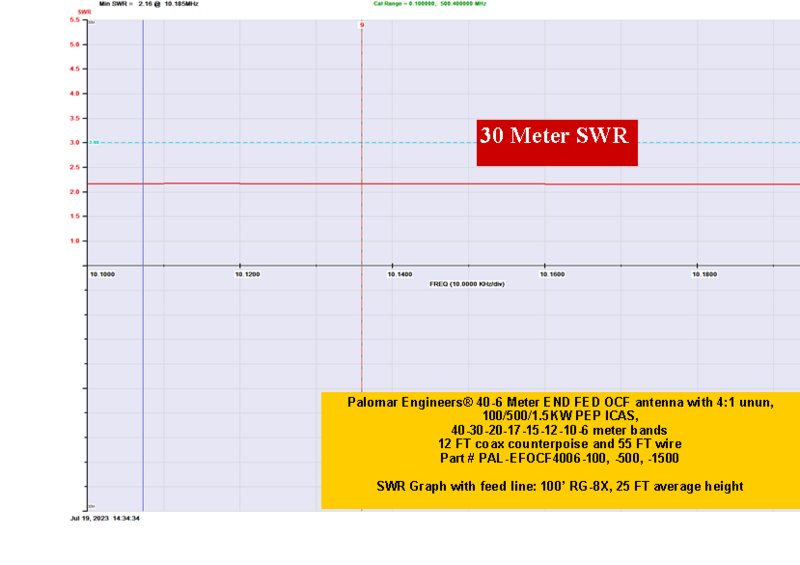Screen dimensions: 800x565
Task: Click the Jul 19, 2023 timestamp
Action: pos(105,518)
